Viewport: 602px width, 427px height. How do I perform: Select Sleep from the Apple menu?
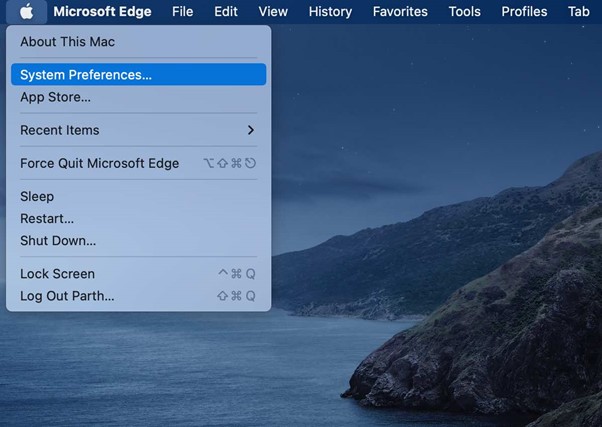(139, 196)
